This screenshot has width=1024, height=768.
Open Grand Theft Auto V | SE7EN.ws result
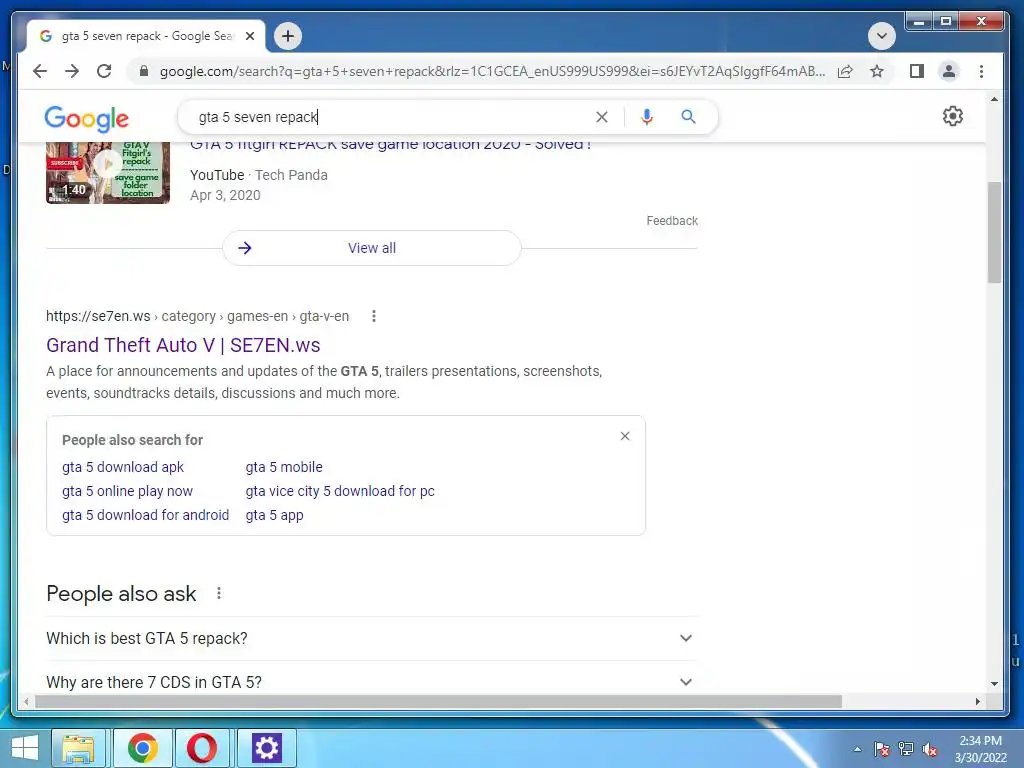[183, 345]
